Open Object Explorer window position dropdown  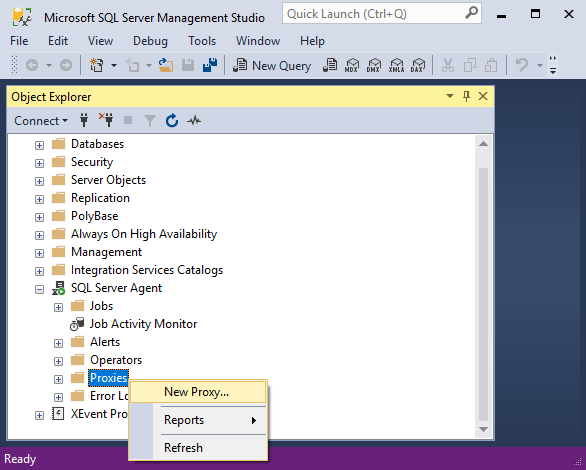pyautogui.click(x=450, y=96)
